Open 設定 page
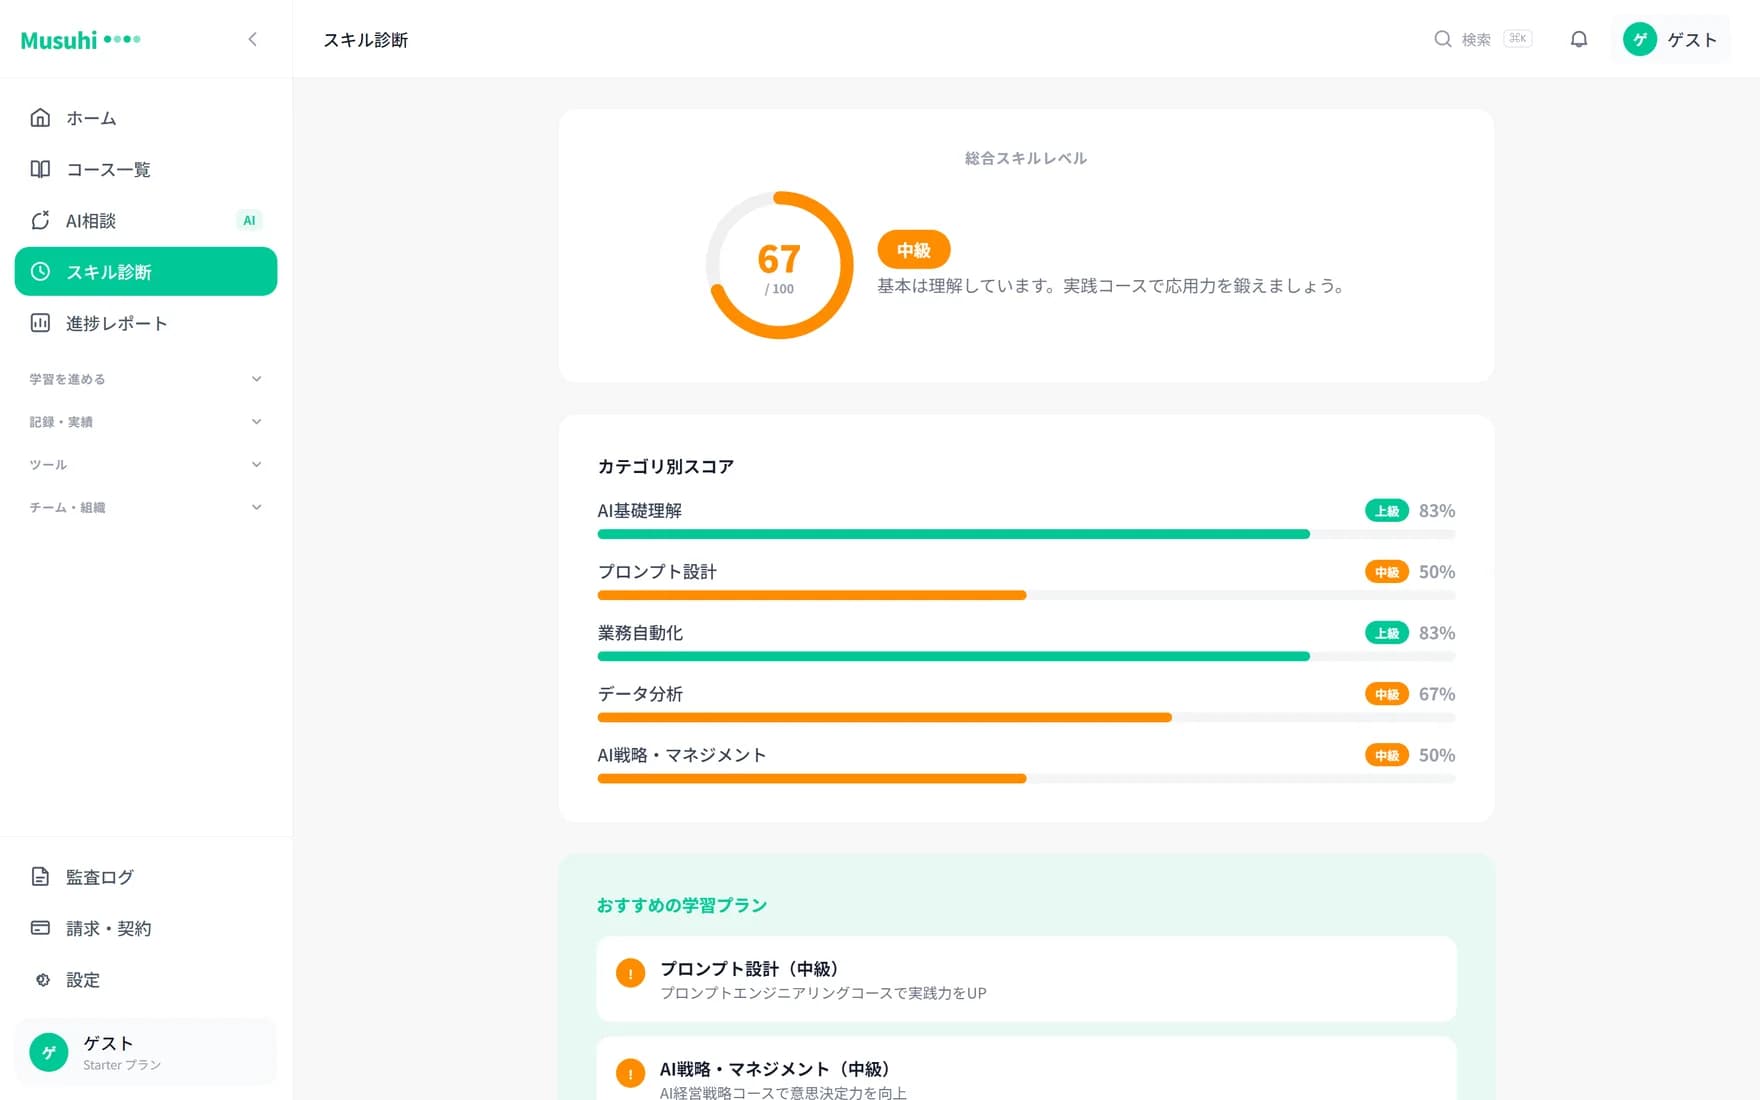 point(146,980)
